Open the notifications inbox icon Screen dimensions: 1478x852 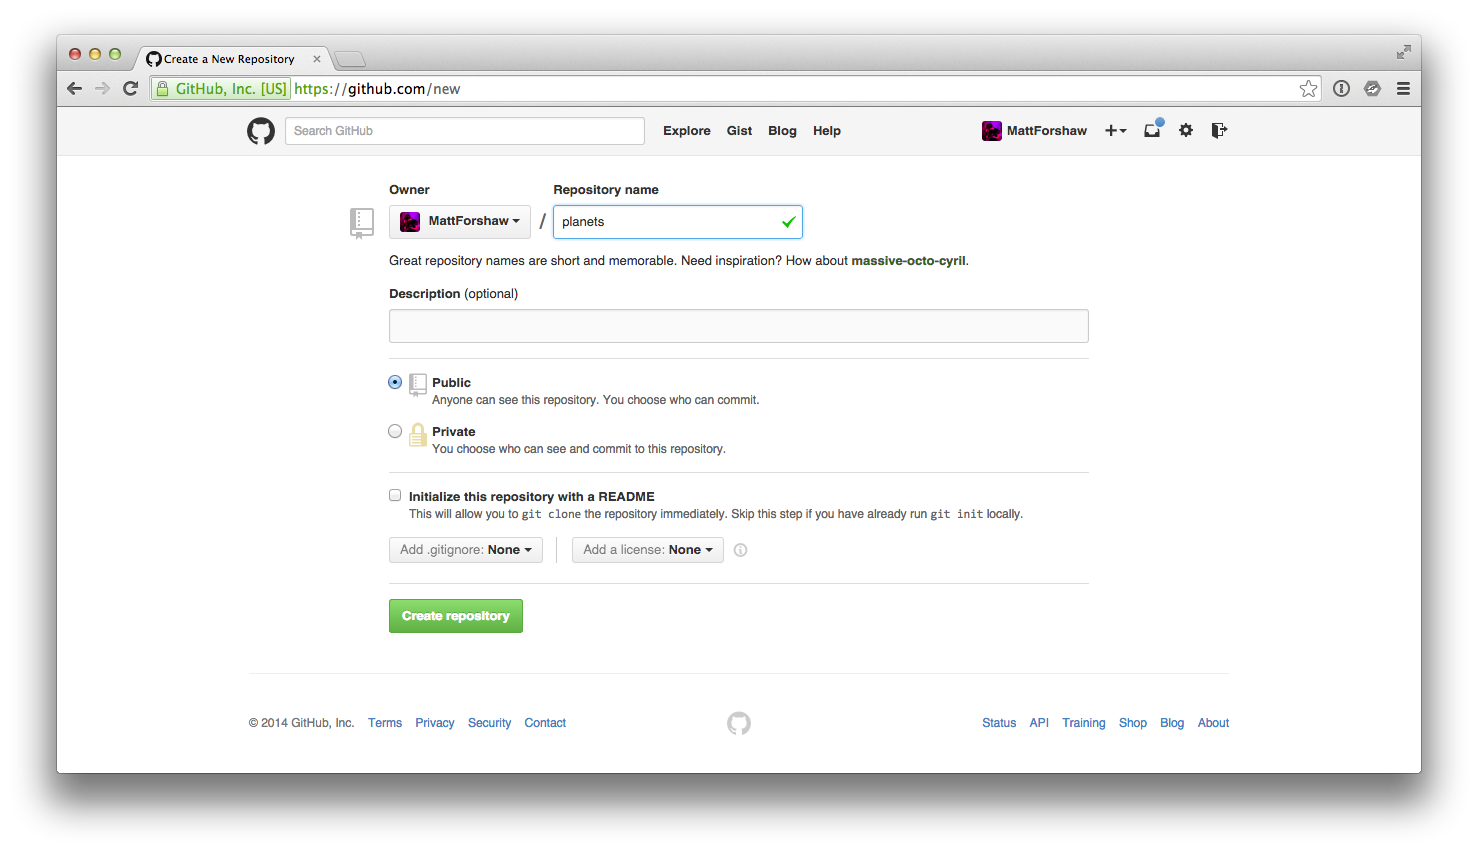pyautogui.click(x=1152, y=130)
